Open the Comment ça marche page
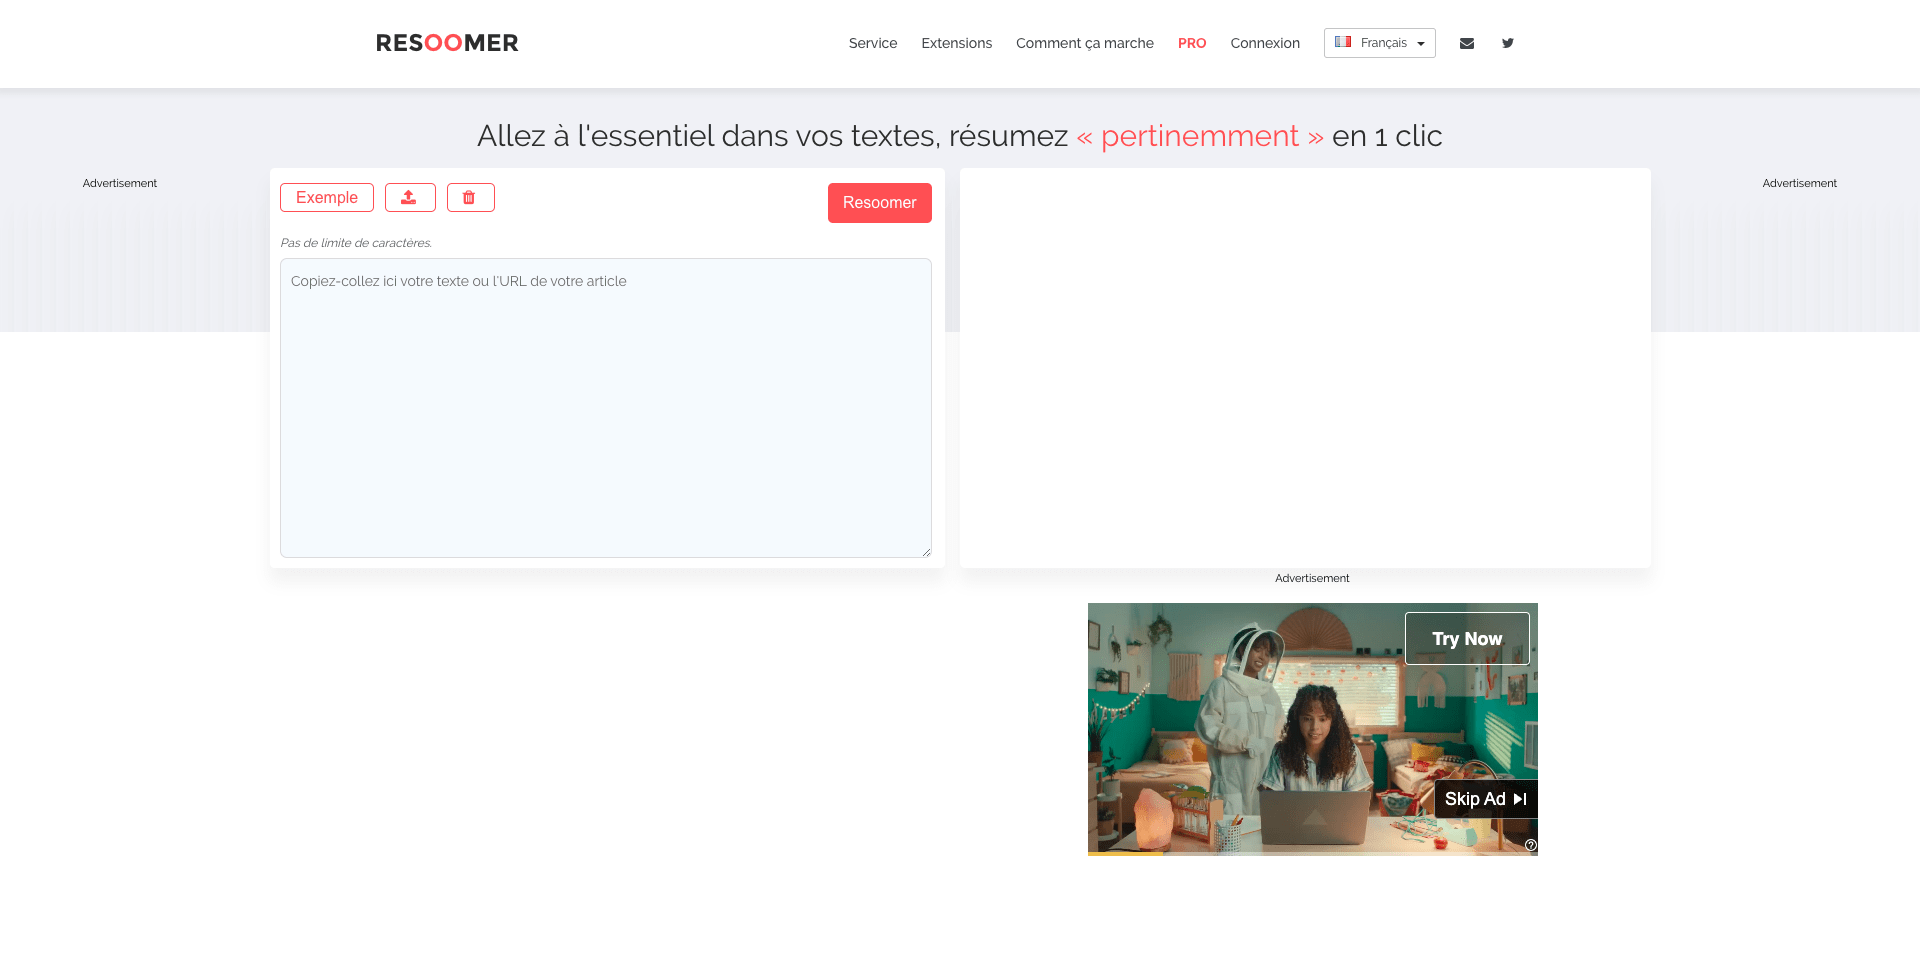Viewport: 1920px width, 973px height. click(x=1084, y=43)
